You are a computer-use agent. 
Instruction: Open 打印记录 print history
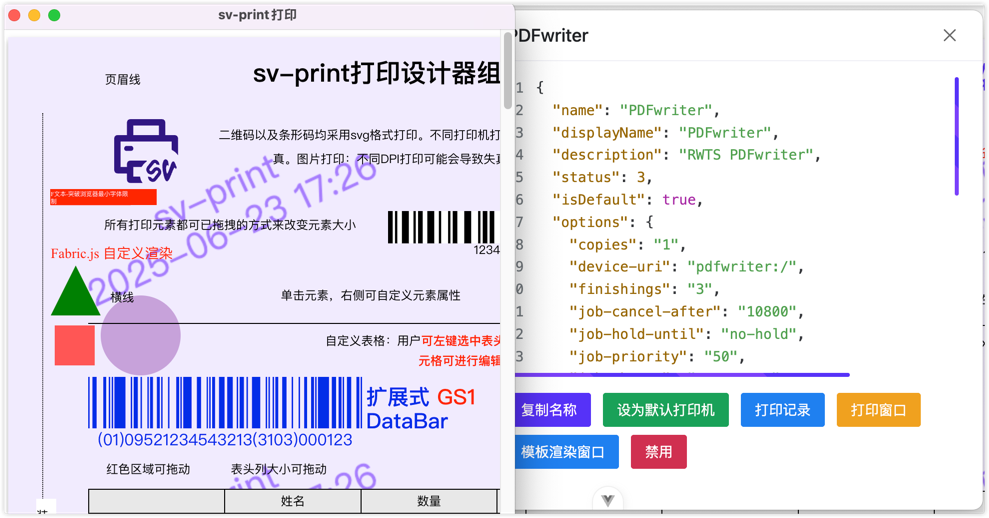pos(782,410)
